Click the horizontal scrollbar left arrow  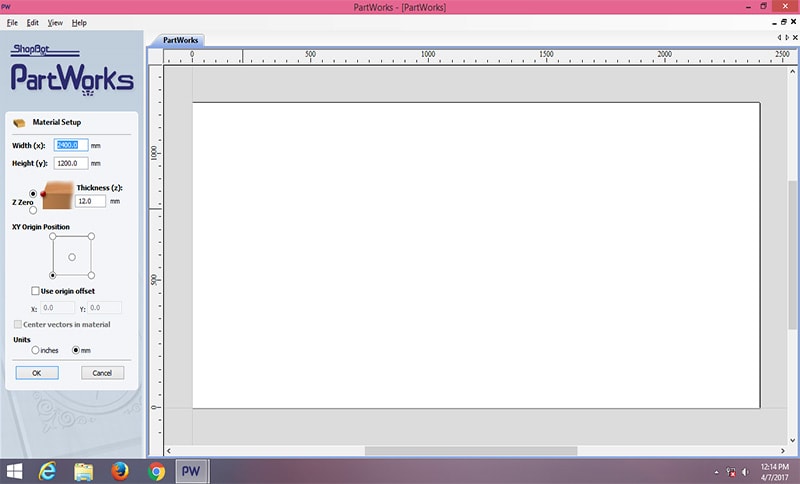tap(169, 451)
